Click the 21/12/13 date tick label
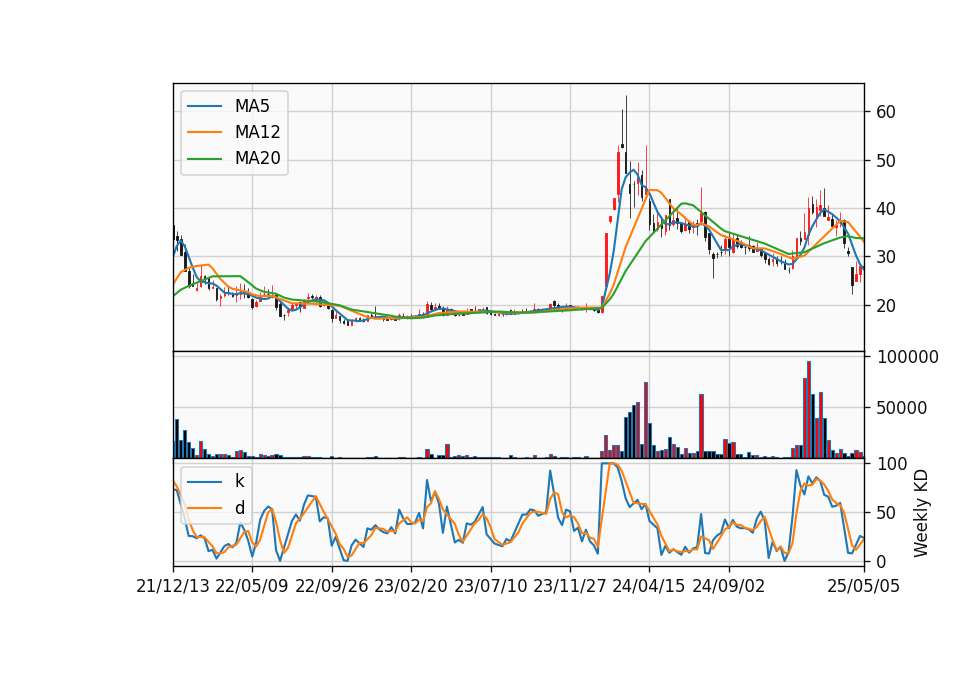The image size is (960, 690). [173, 587]
